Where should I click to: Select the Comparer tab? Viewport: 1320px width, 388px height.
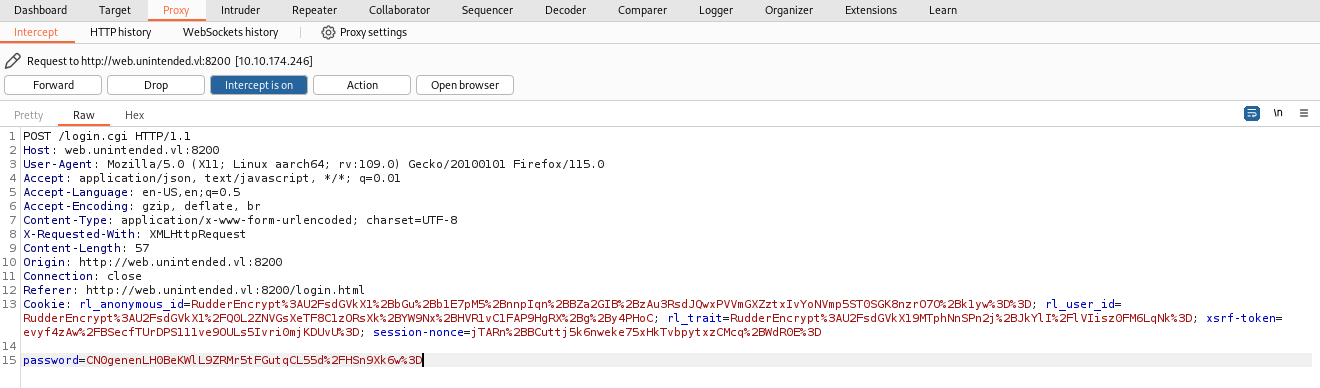[642, 10]
